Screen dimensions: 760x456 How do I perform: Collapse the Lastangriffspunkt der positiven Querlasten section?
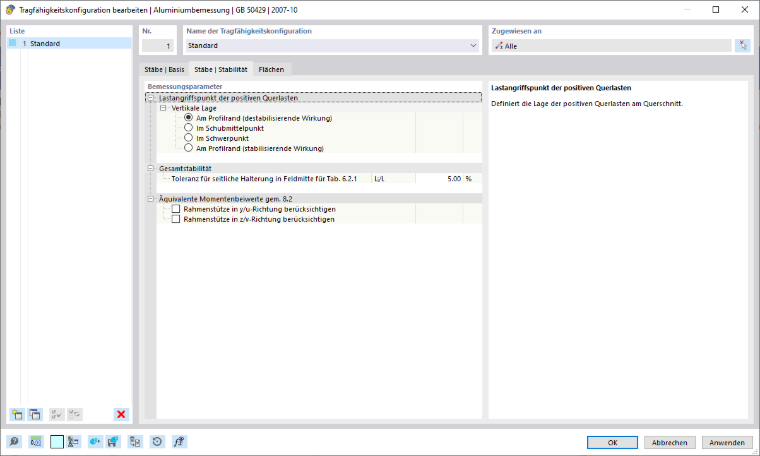click(x=151, y=98)
